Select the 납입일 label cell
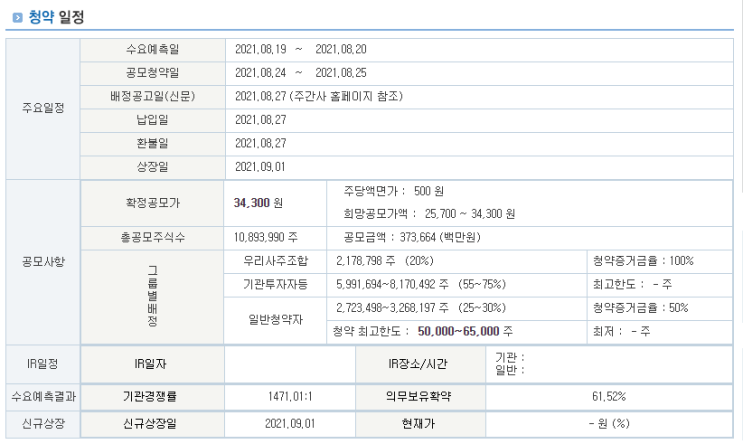 [153, 120]
